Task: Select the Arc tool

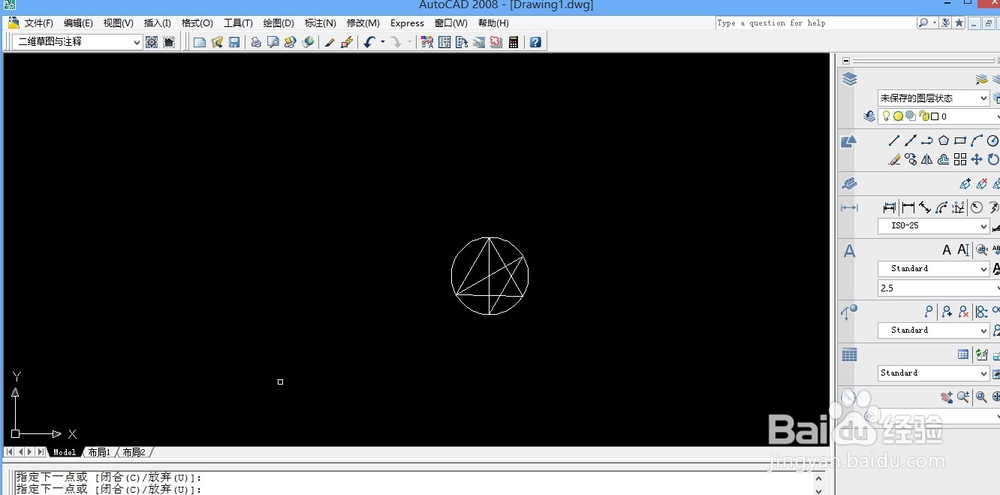Action: pos(976,141)
